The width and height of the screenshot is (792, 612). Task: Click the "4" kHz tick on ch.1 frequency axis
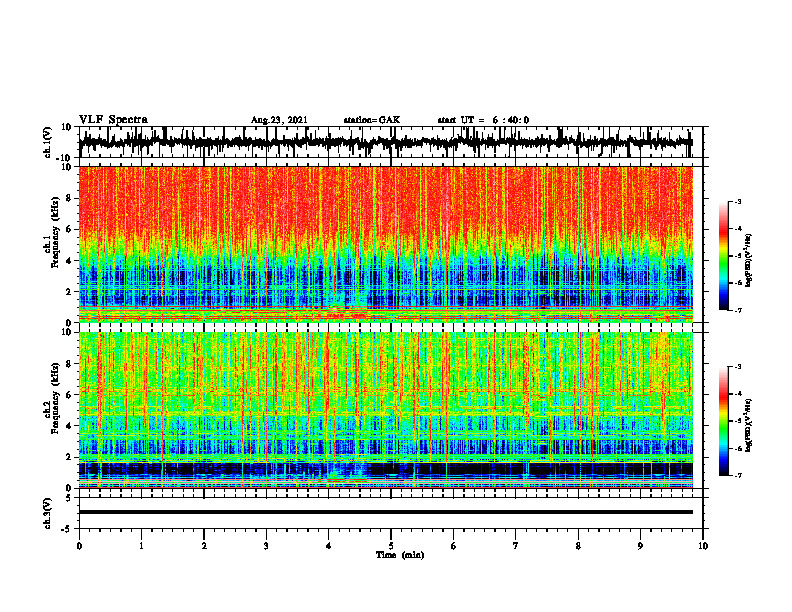click(x=70, y=261)
